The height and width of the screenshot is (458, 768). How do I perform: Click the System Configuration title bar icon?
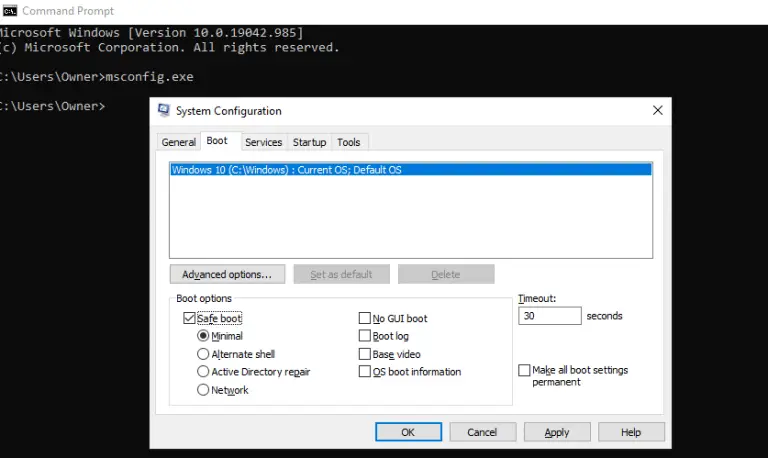point(163,111)
